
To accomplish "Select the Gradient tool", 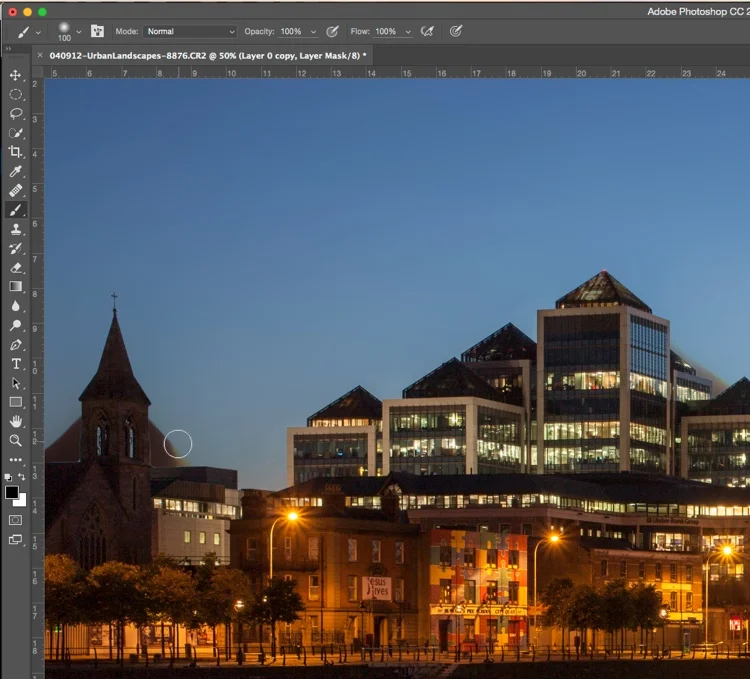I will coord(15,286).
